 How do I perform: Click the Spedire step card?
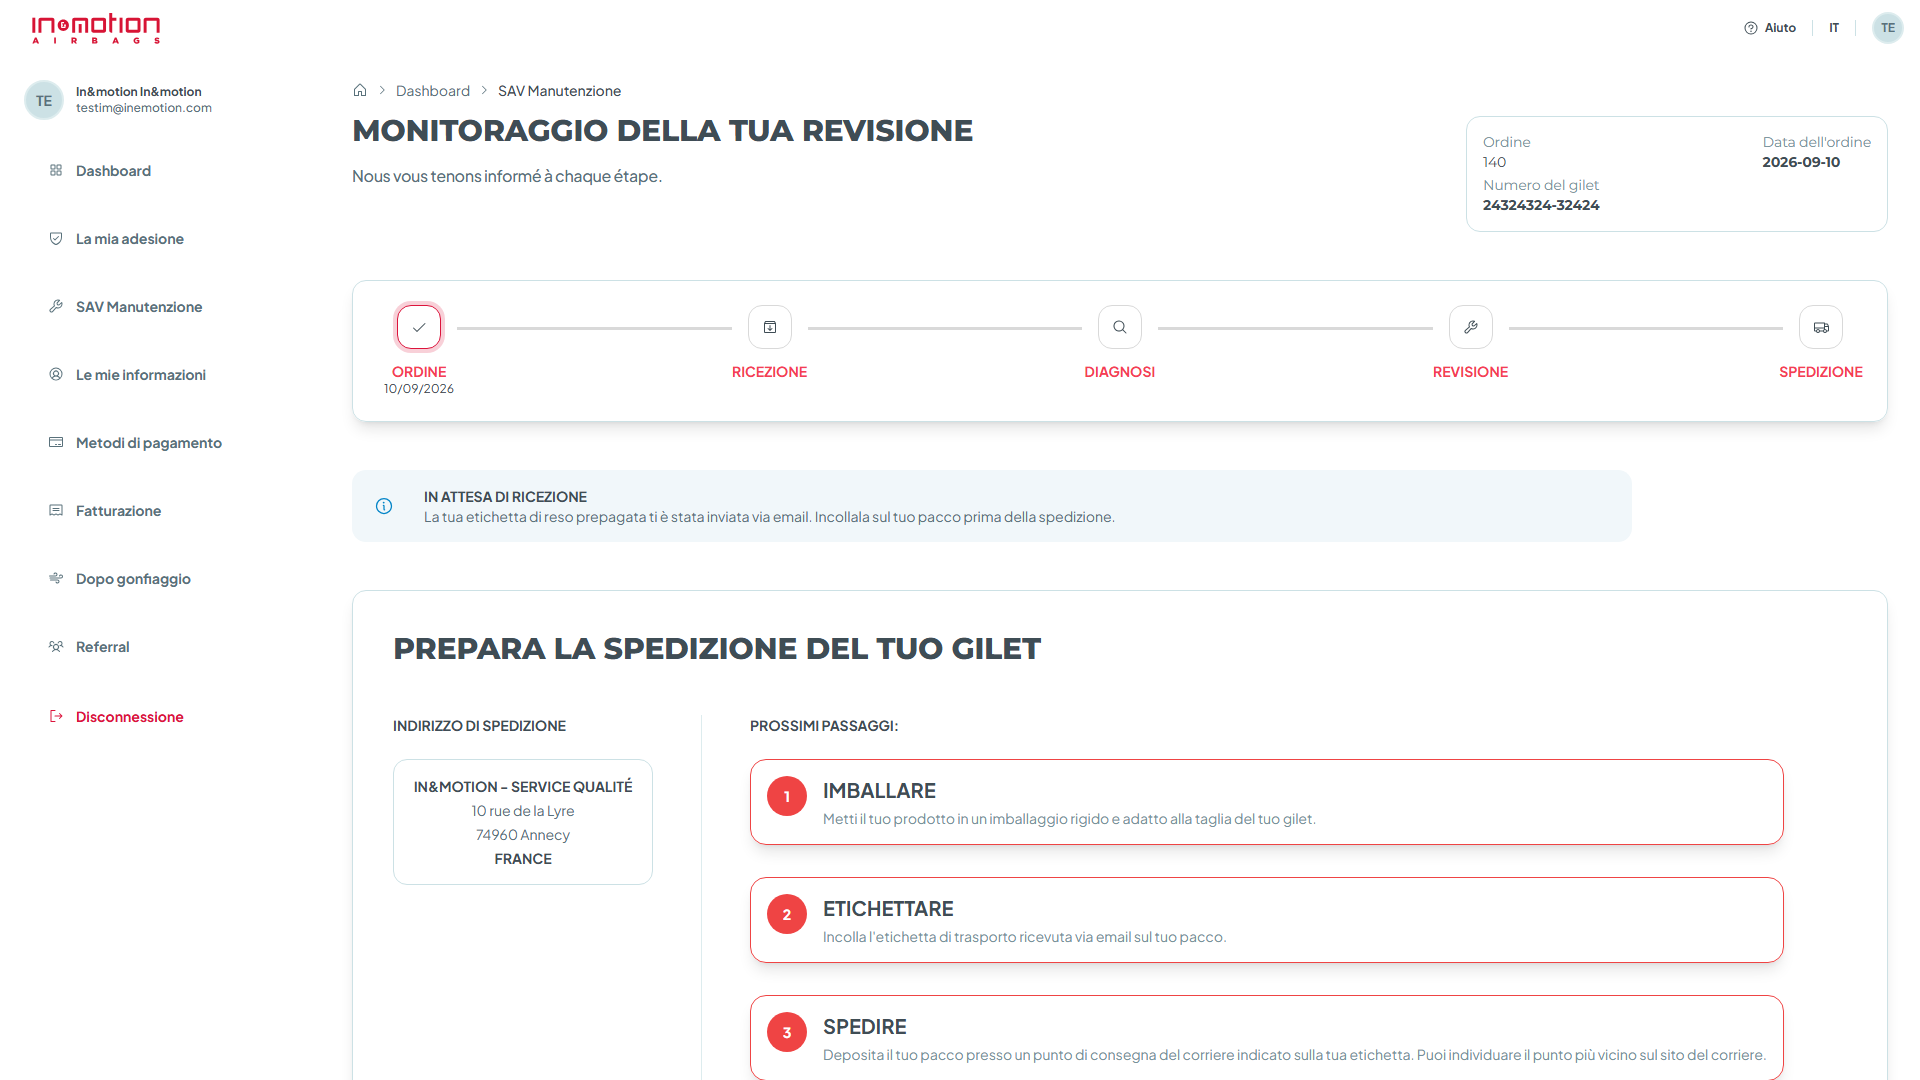[x=1267, y=1037]
